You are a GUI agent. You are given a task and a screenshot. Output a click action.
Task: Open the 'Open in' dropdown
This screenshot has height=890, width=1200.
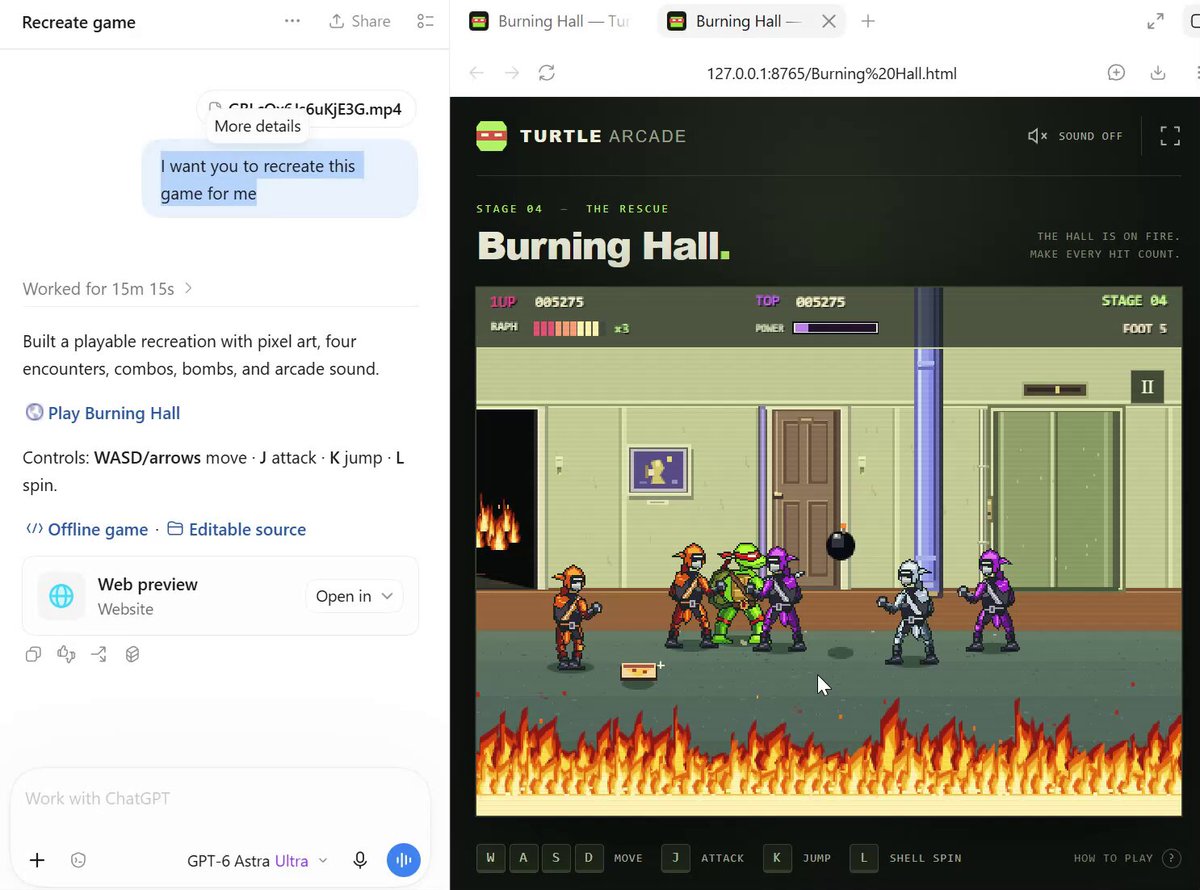[x=353, y=596]
